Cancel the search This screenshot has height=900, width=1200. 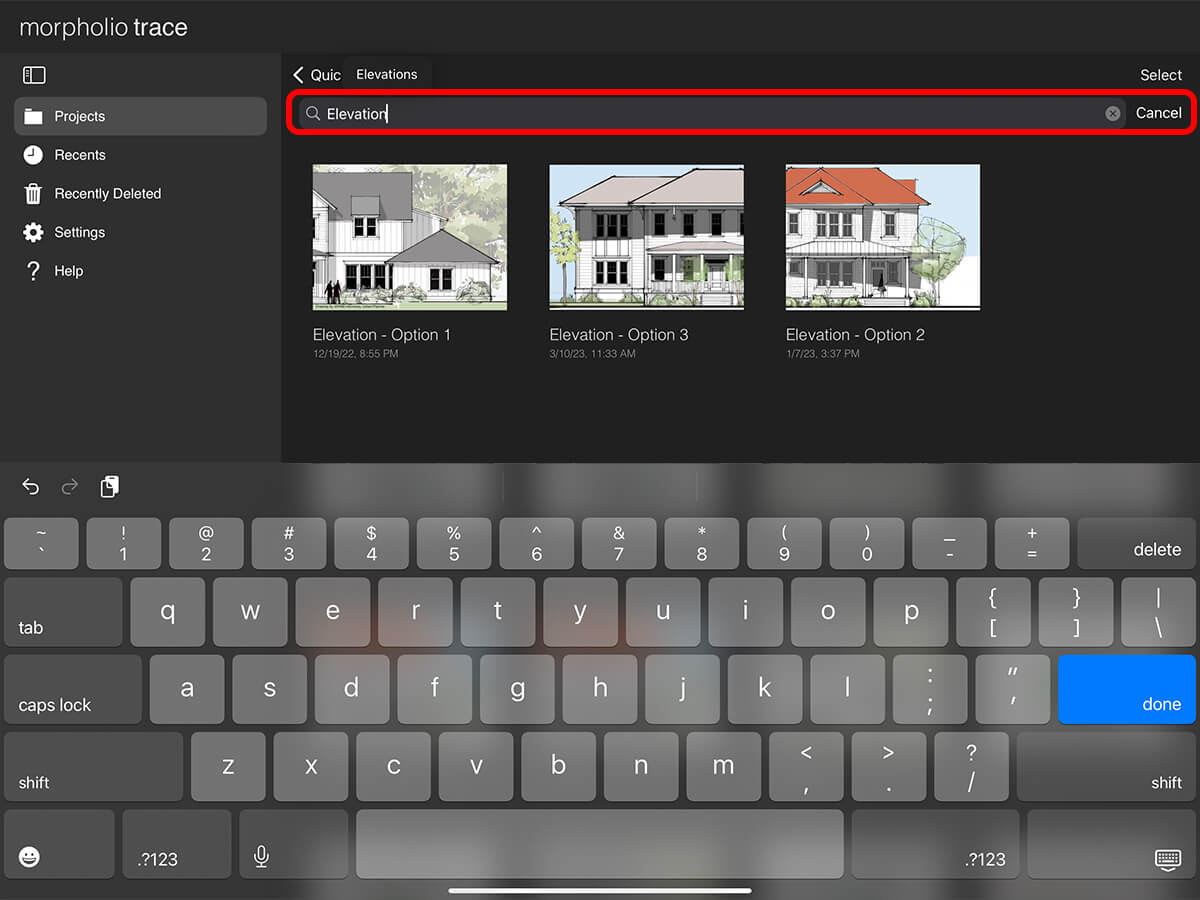[x=1158, y=113]
